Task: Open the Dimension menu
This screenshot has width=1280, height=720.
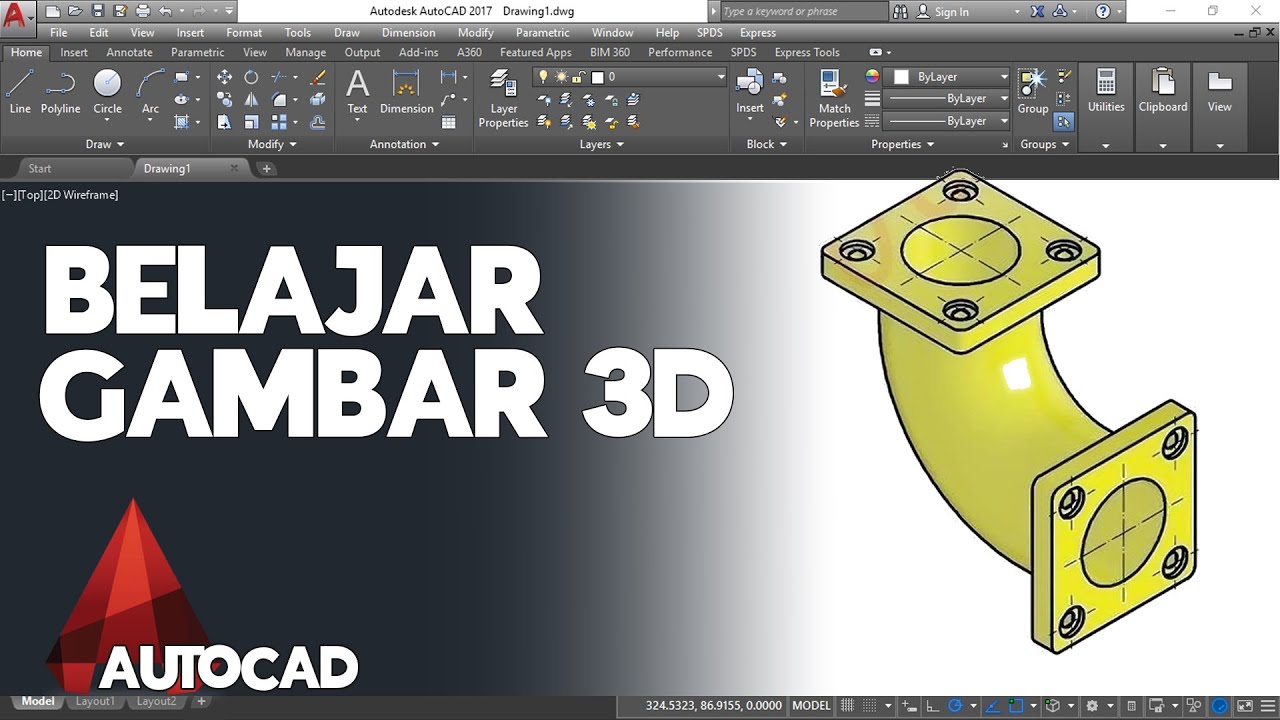Action: 408,32
